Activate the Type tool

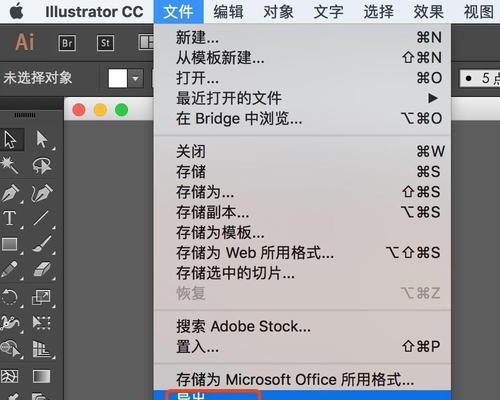10,219
